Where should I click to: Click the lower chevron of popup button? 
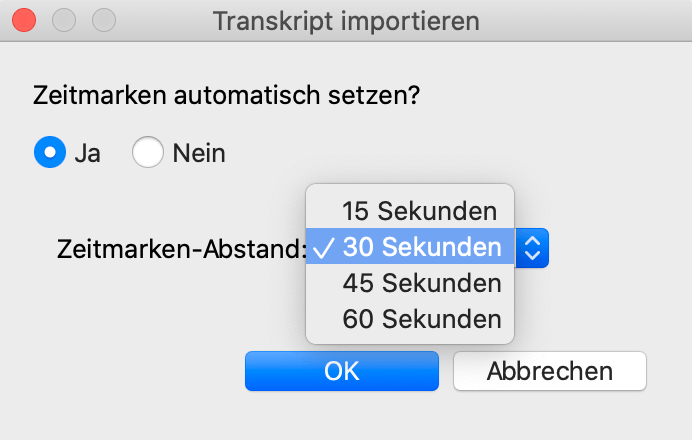click(533, 255)
